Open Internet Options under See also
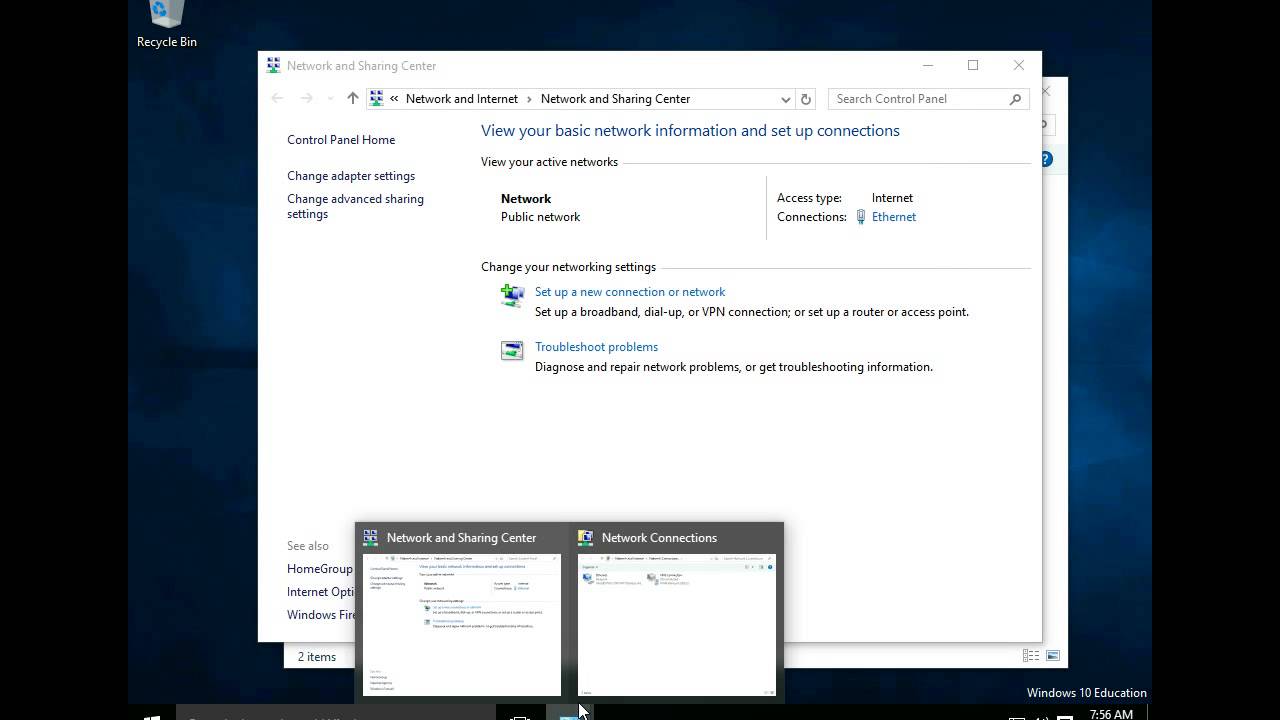 pos(322,592)
